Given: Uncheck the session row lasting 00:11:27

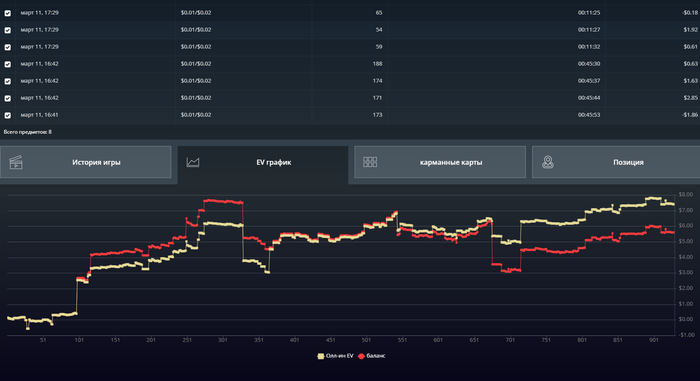Looking at the screenshot, I should (8, 30).
